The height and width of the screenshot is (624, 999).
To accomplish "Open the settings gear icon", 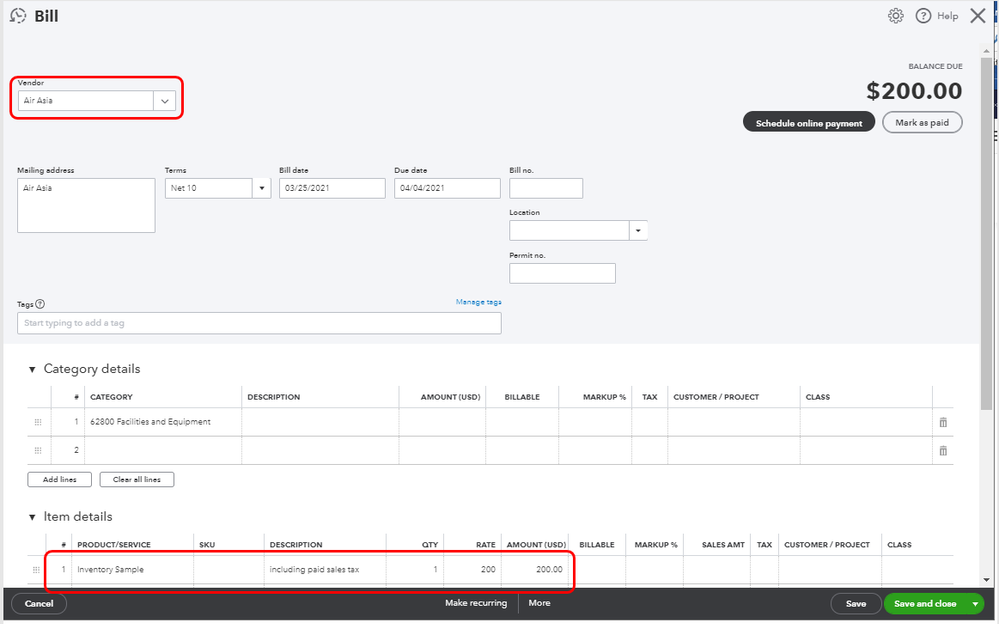I will coord(896,16).
